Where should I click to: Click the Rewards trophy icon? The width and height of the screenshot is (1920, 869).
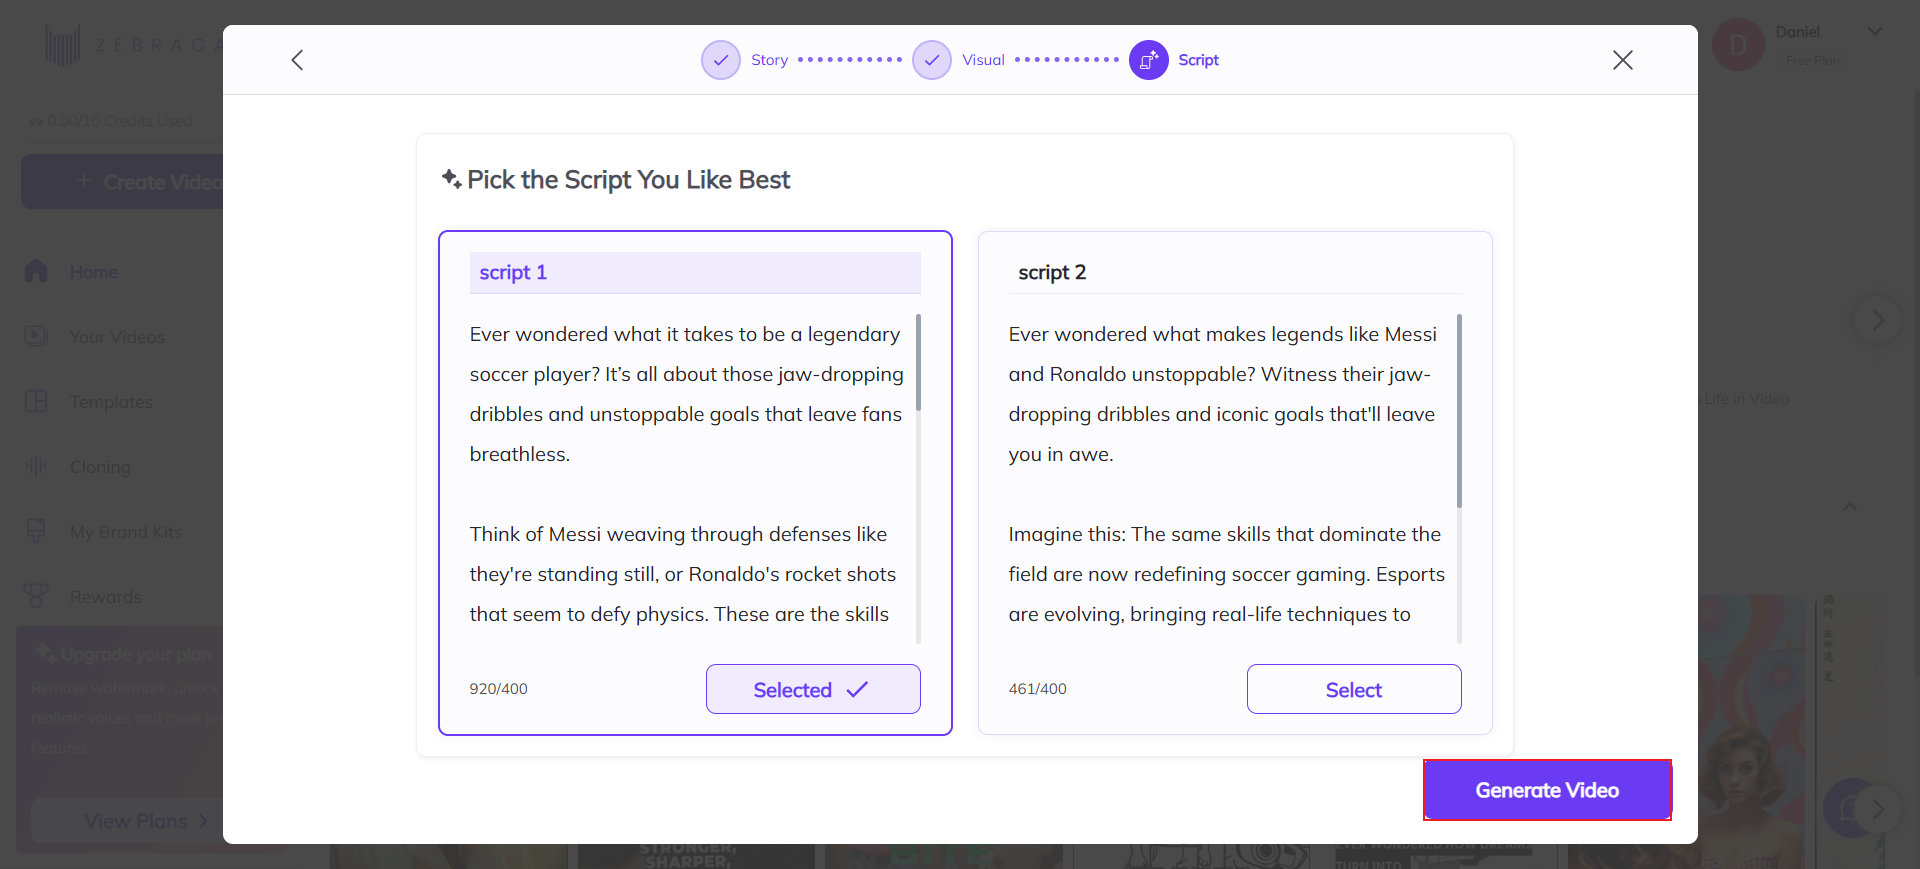click(36, 596)
